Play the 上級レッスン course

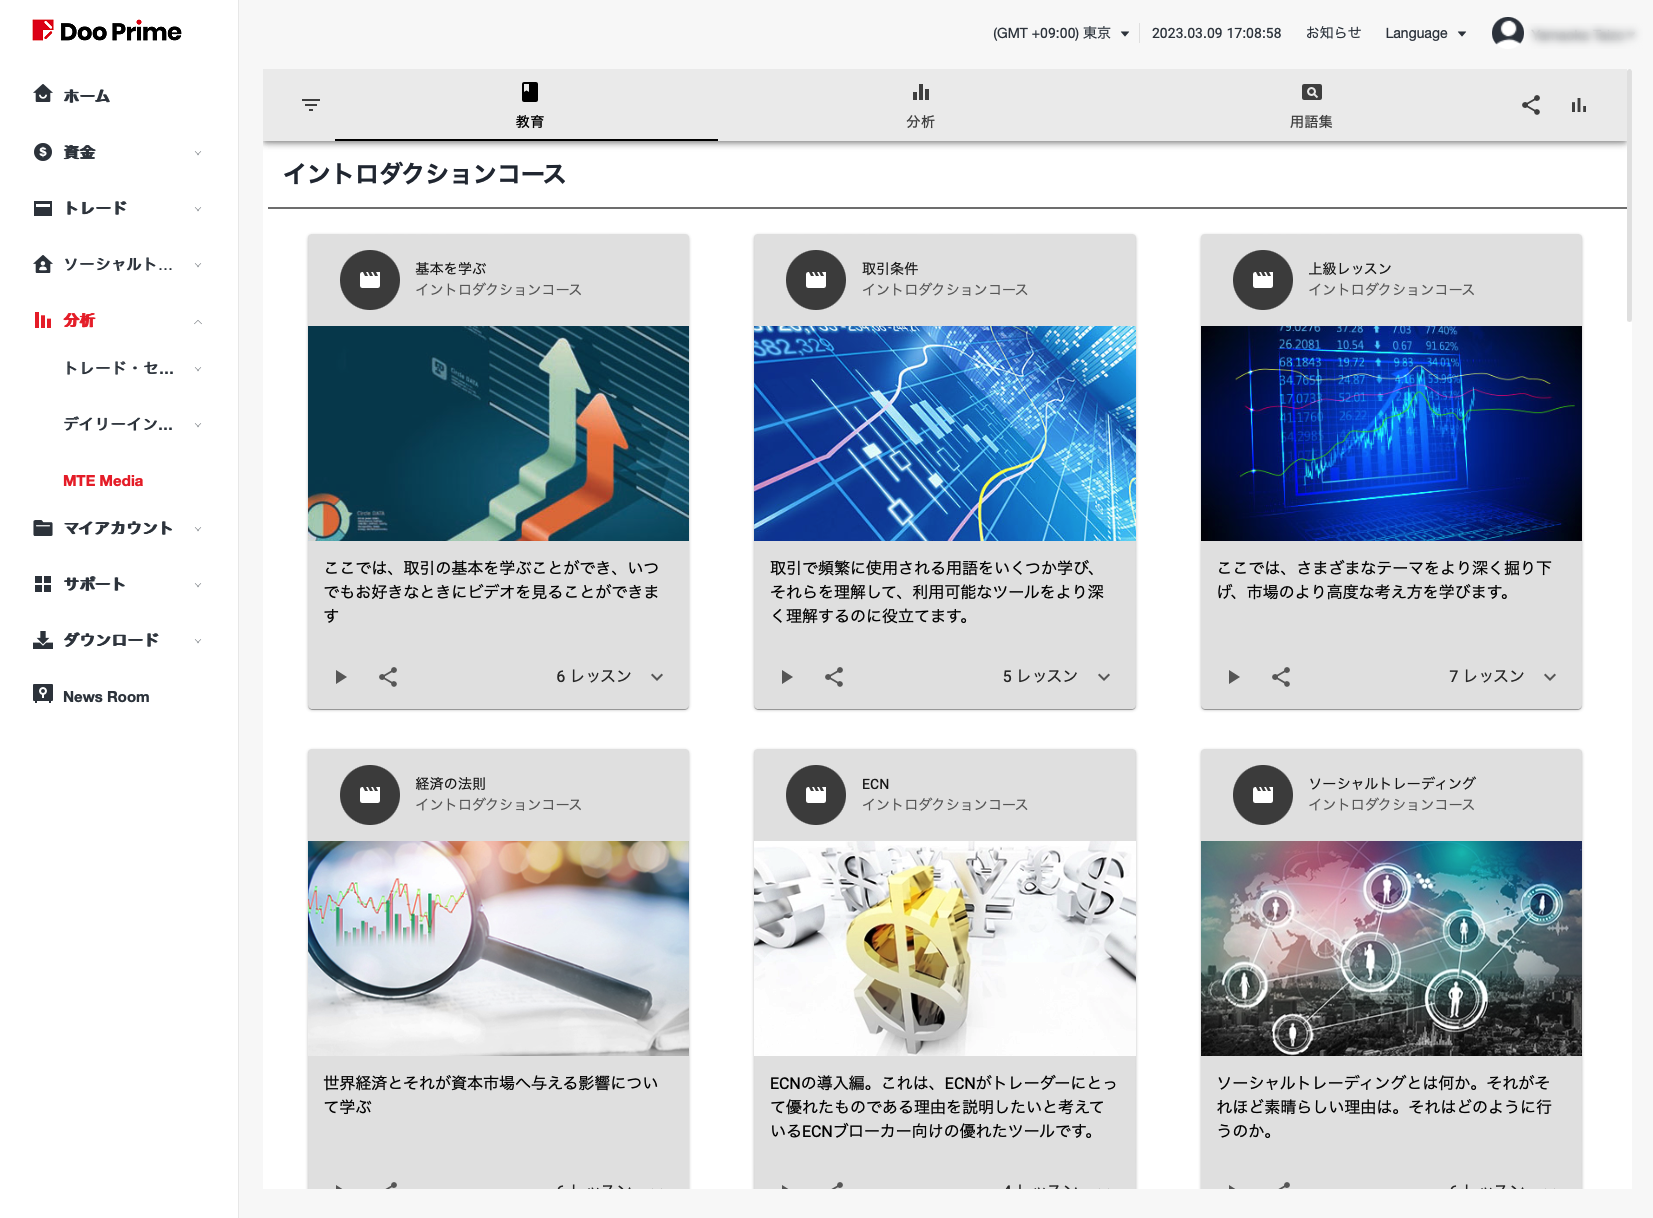[x=1234, y=677]
